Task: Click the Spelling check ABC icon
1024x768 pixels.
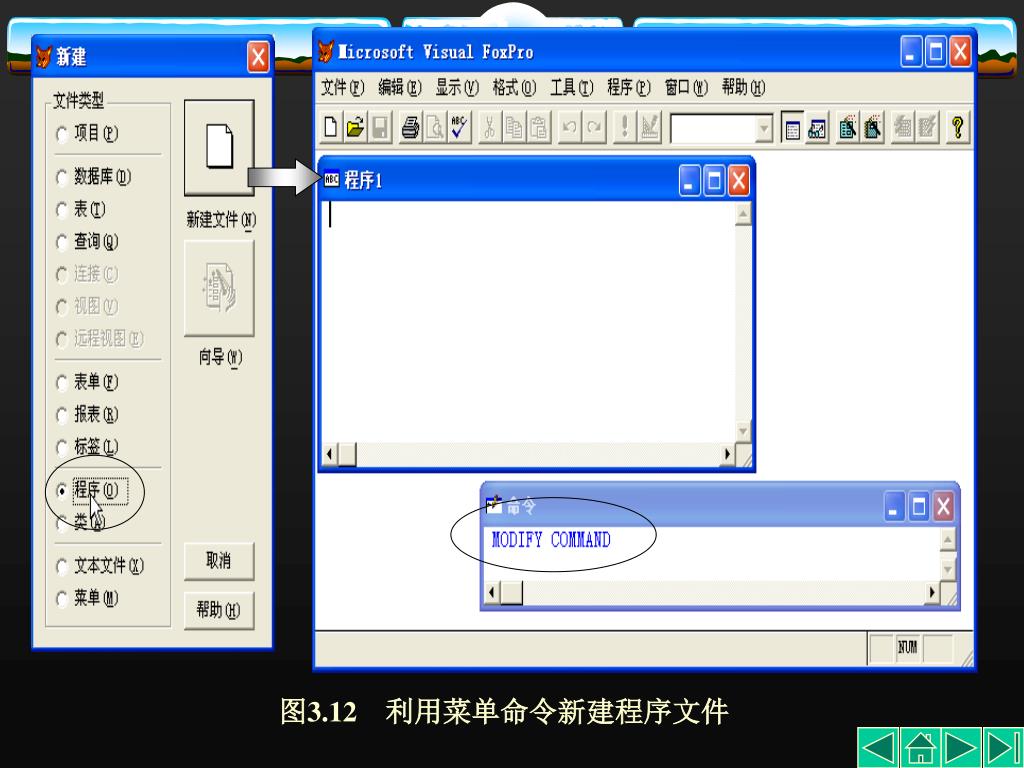Action: click(x=459, y=127)
